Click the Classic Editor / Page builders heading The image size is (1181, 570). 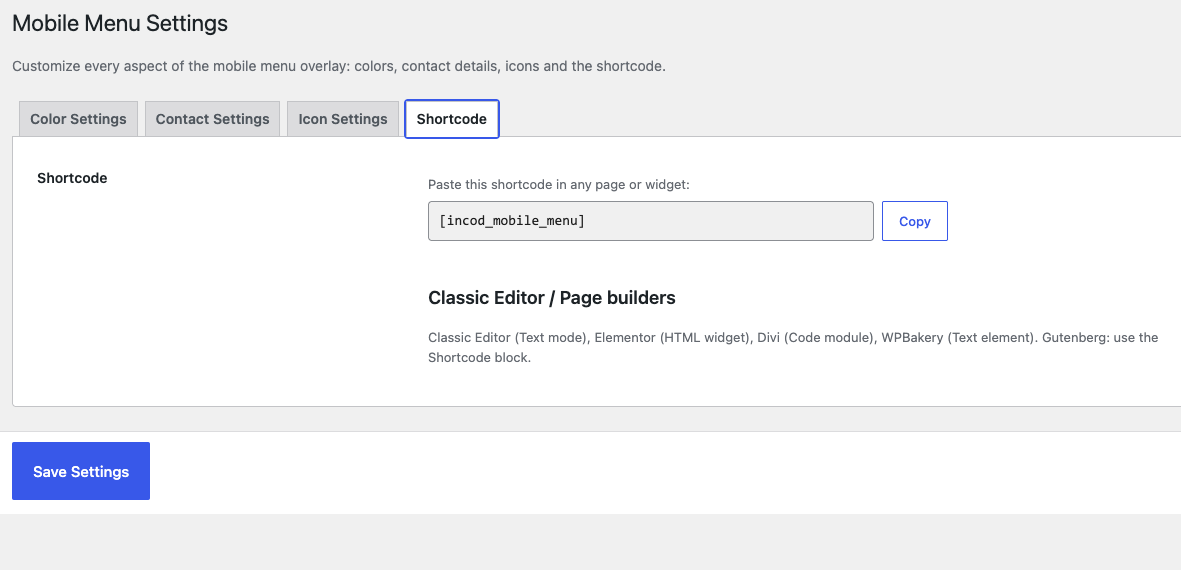551,298
